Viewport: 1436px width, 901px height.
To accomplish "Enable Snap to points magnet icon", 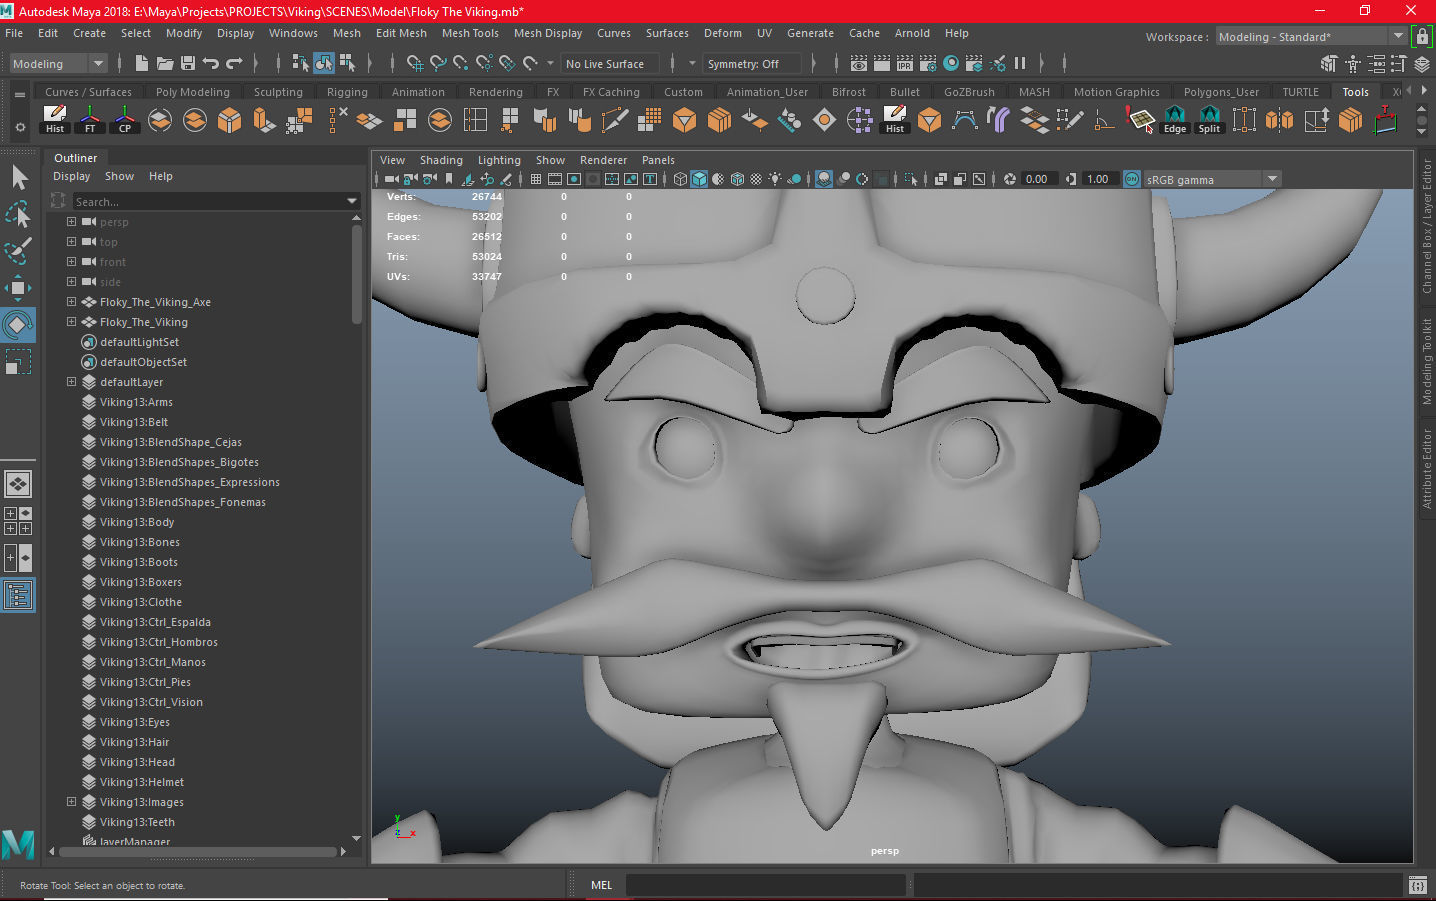I will tap(461, 63).
